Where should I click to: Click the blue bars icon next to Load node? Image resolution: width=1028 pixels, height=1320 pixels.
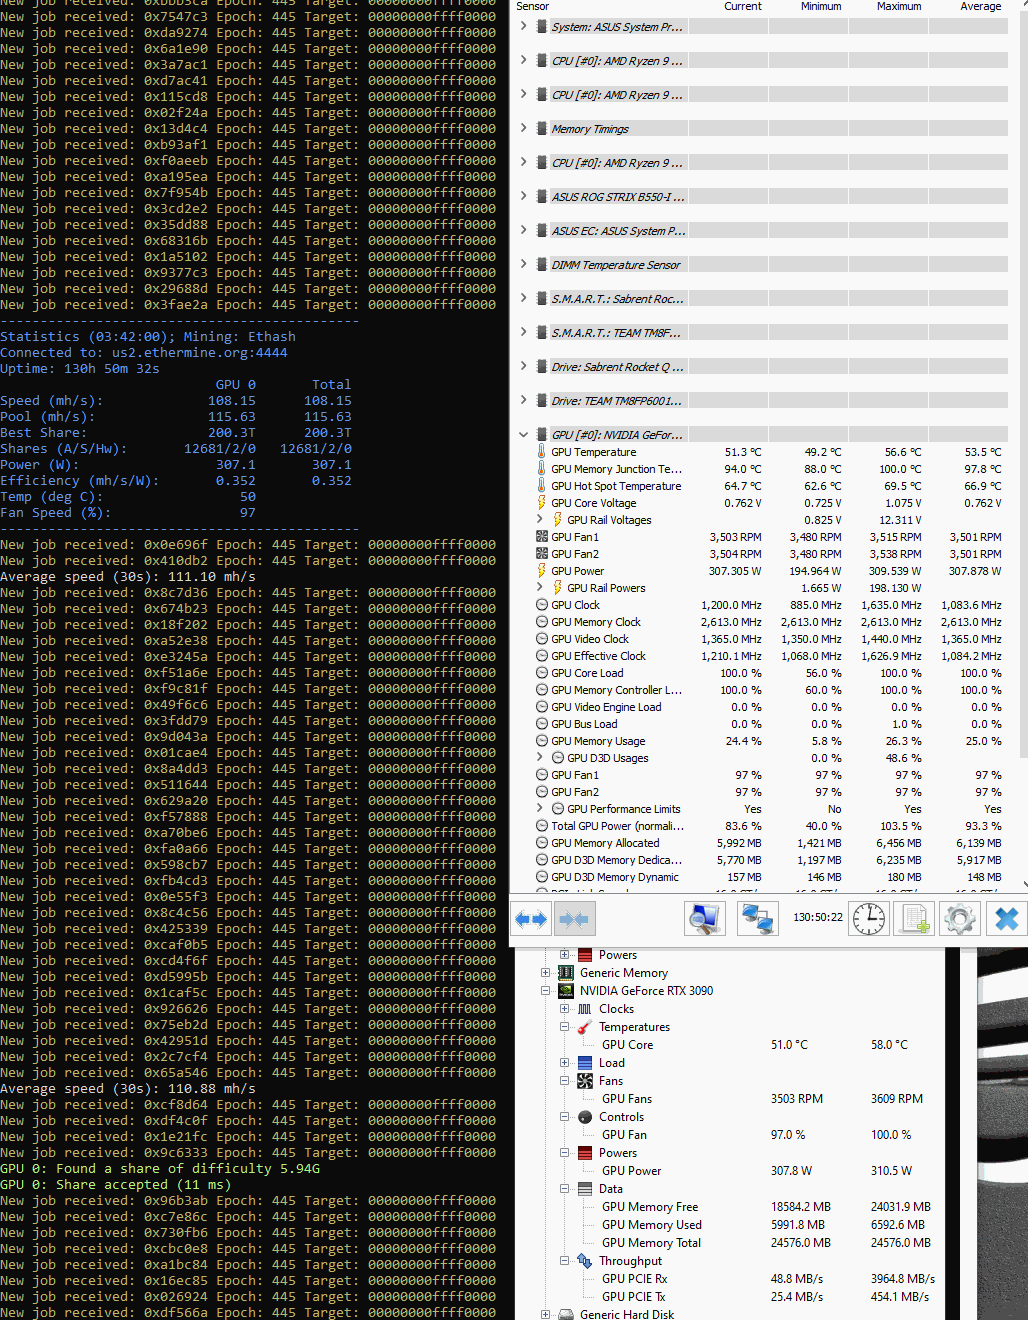pyautogui.click(x=585, y=1063)
